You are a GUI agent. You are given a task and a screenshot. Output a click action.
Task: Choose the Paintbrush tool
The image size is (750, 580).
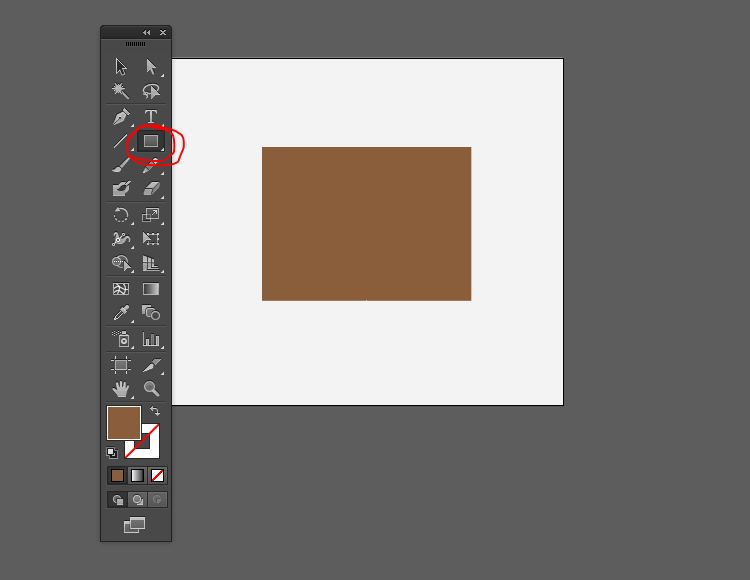pos(121,164)
